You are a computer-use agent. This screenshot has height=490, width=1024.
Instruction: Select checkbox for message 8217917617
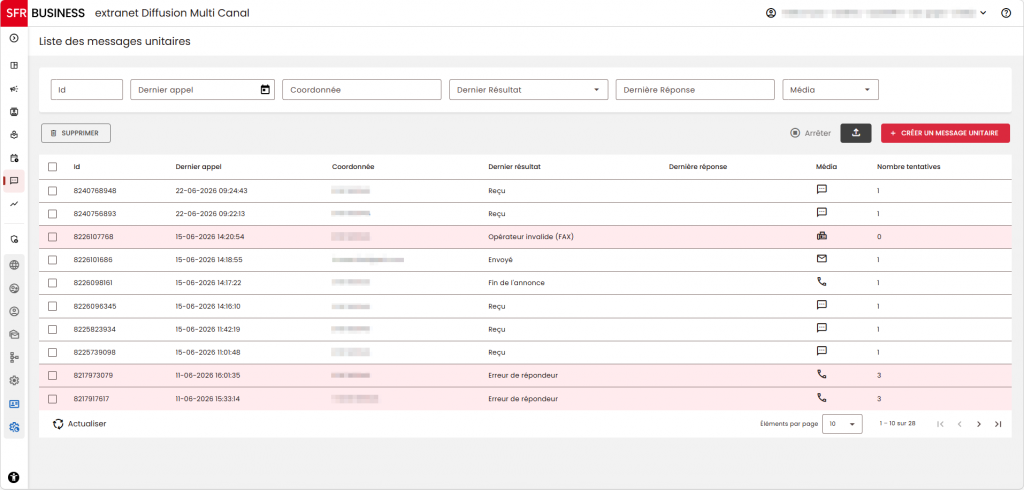coord(52,399)
